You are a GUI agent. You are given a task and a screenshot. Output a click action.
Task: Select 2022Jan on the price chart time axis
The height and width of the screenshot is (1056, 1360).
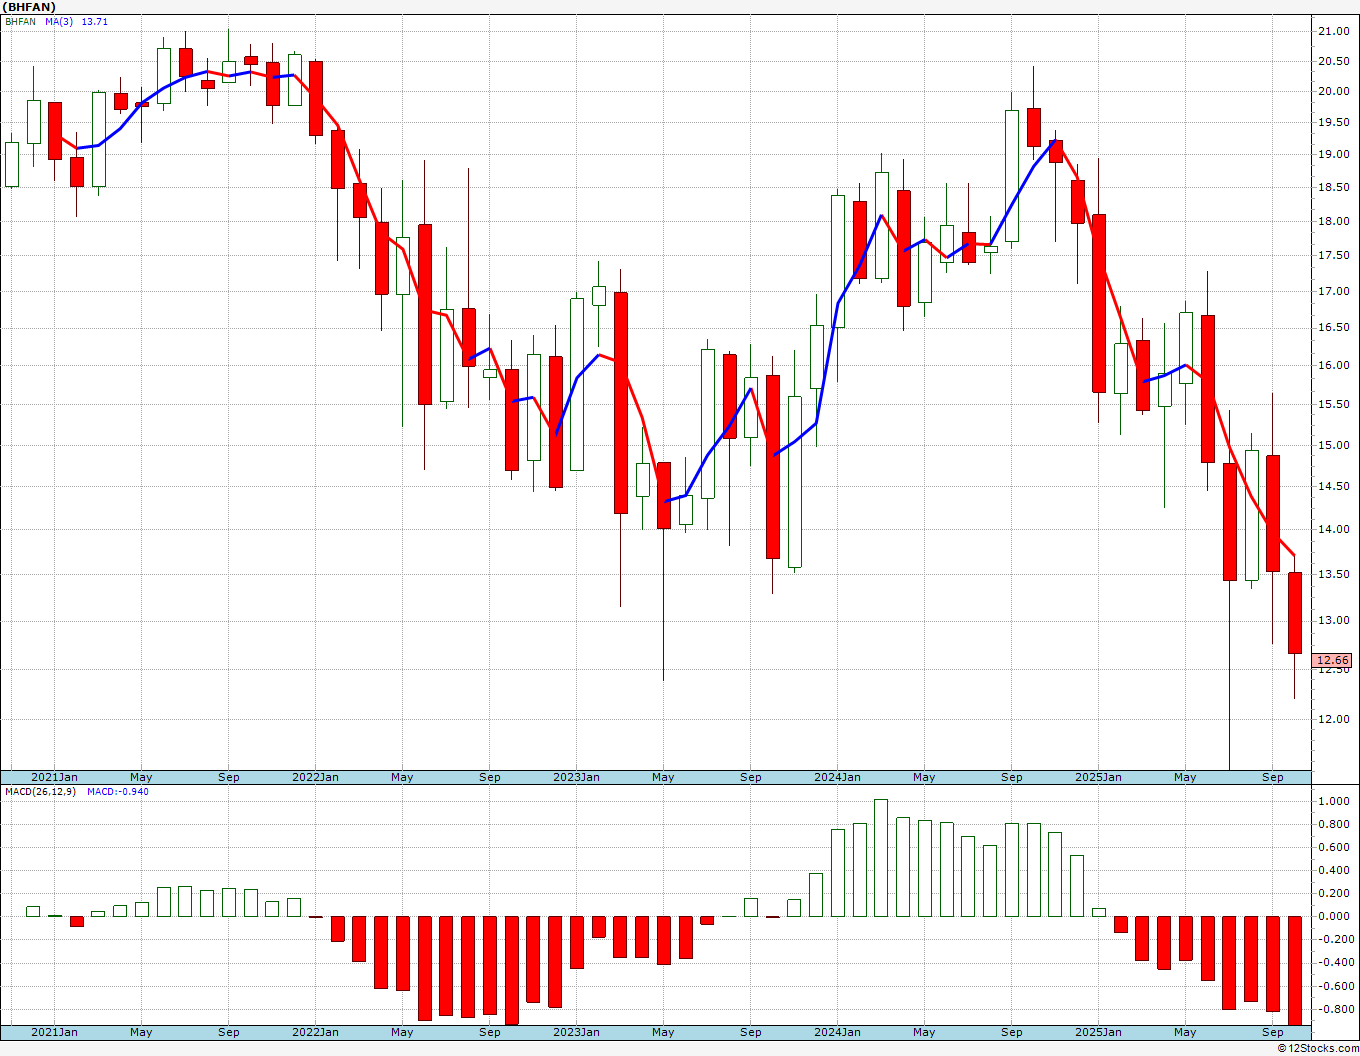click(x=315, y=777)
